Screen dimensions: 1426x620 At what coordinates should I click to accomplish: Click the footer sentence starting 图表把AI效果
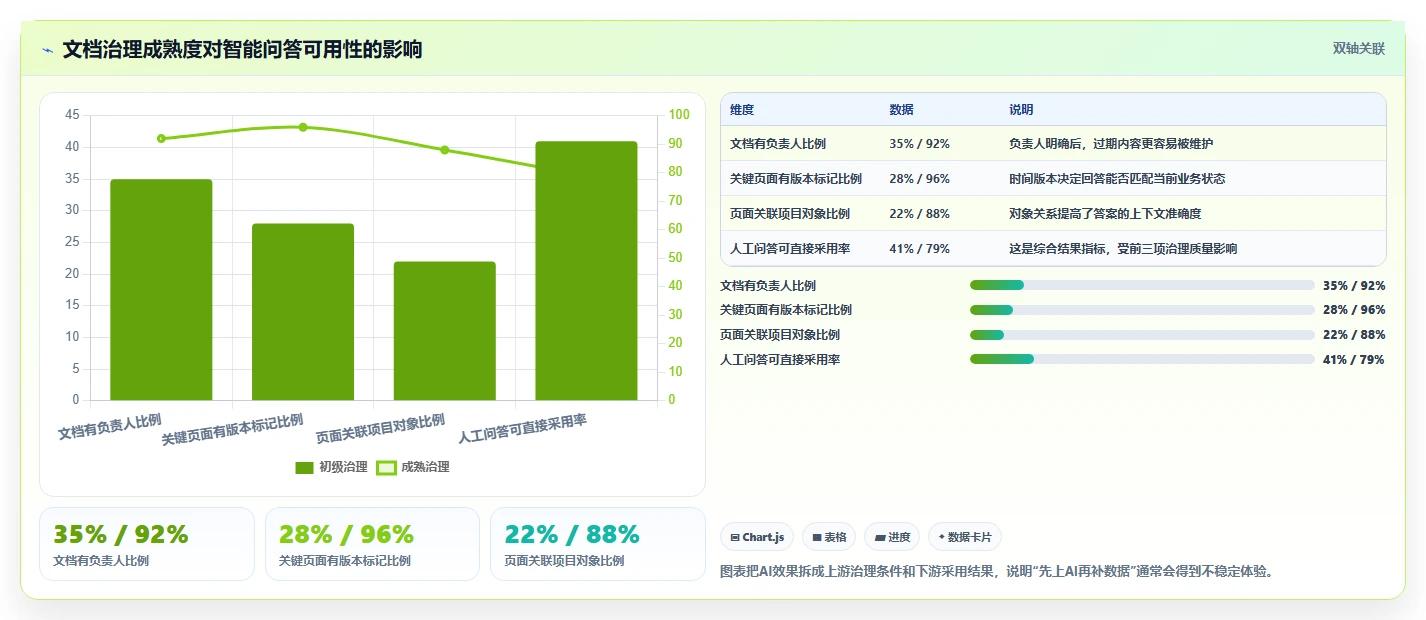999,572
